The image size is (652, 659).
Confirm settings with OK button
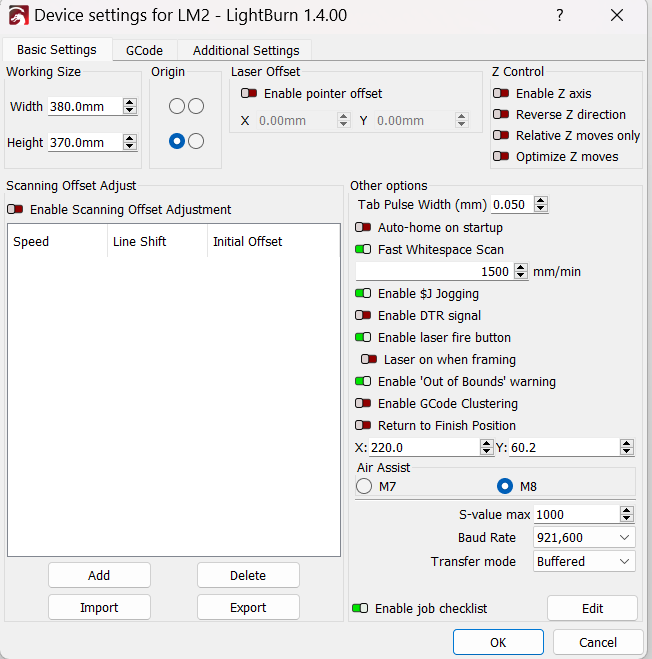tap(498, 642)
